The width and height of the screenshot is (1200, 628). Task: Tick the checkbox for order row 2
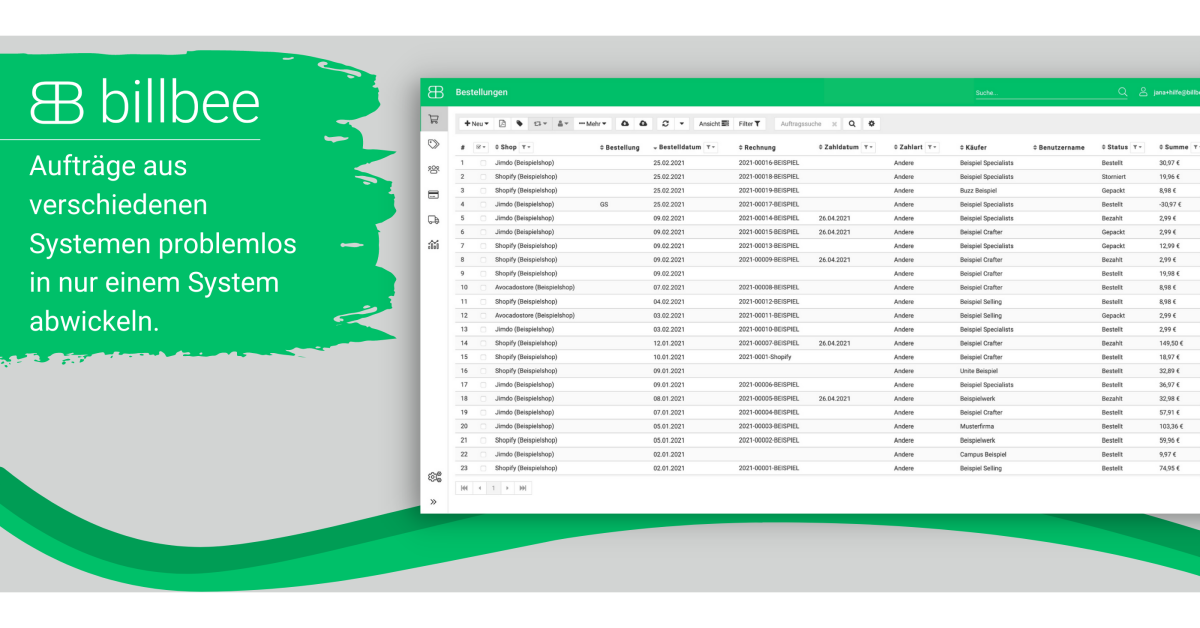pyautogui.click(x=483, y=176)
